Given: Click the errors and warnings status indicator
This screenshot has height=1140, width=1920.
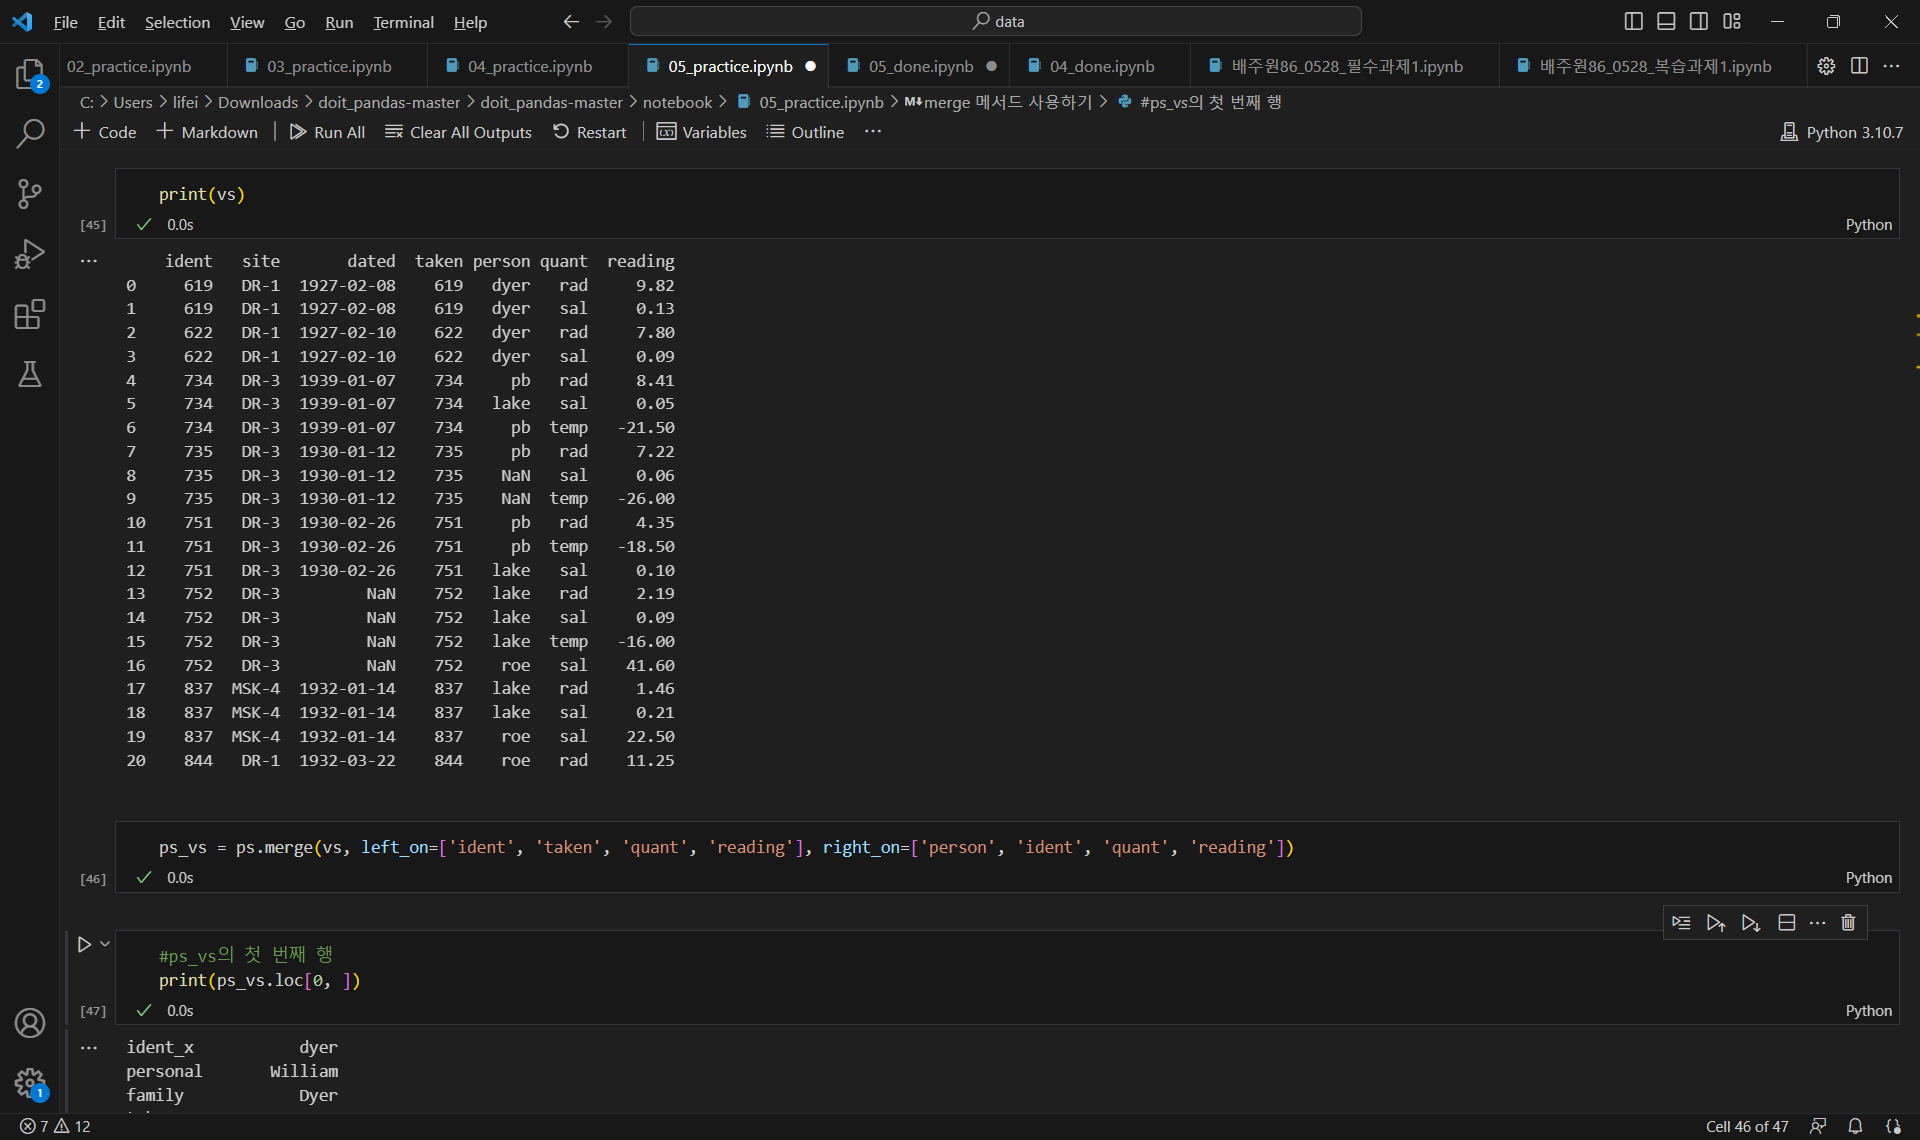Looking at the screenshot, I should point(55,1126).
